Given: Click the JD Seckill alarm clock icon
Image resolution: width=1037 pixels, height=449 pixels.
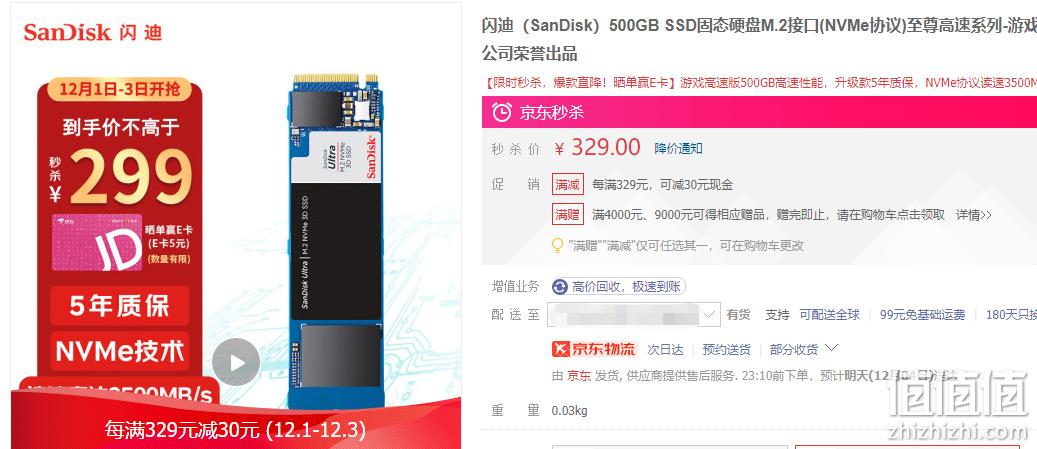Looking at the screenshot, I should [x=501, y=112].
